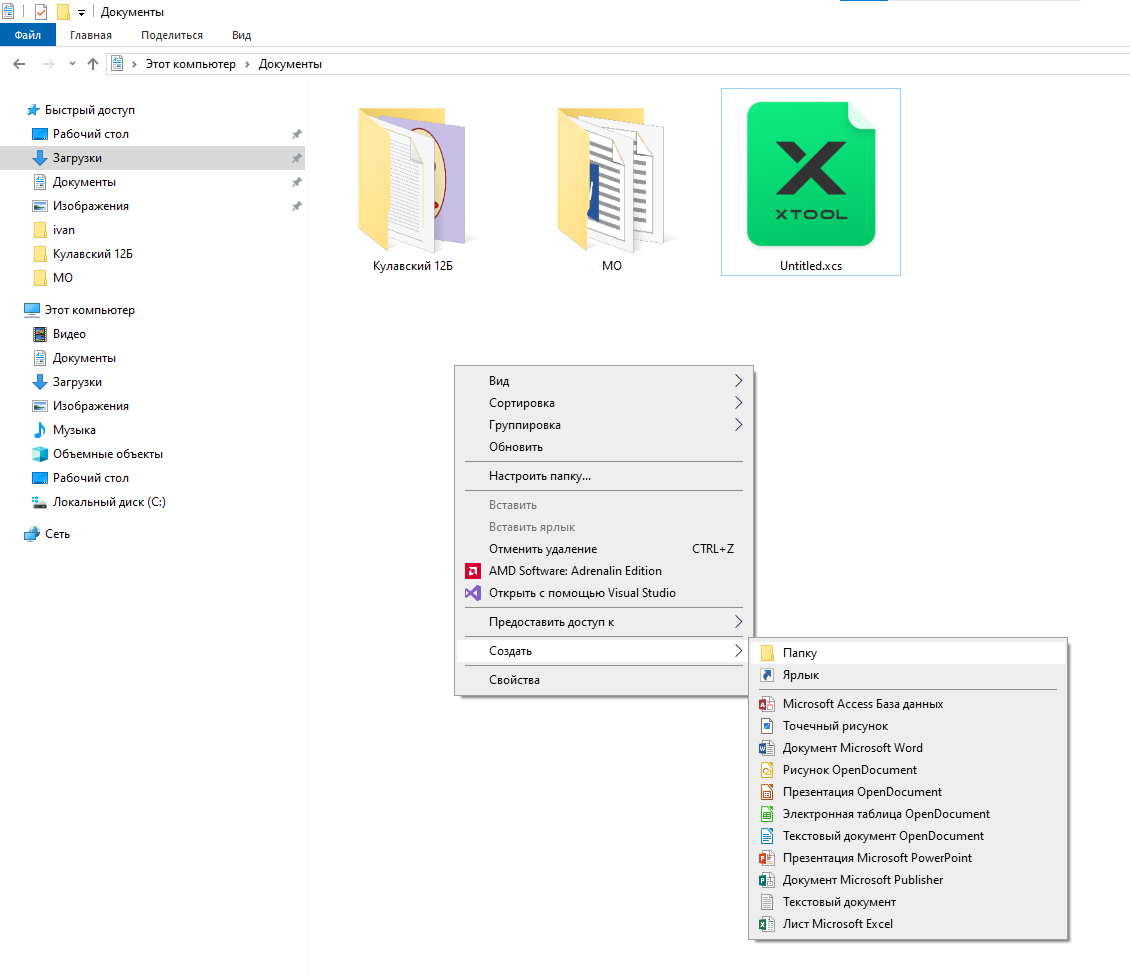The height and width of the screenshot is (975, 1130).
Task: Create a Рисунок OpenDocument file
Action: (908, 770)
